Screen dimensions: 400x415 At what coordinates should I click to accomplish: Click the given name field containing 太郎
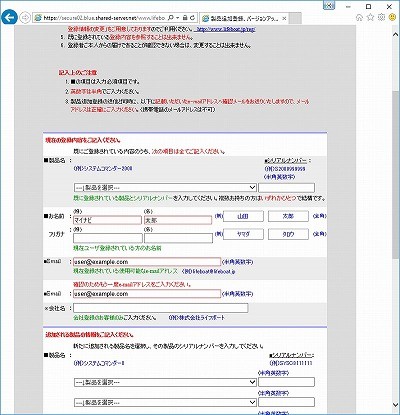point(178,220)
